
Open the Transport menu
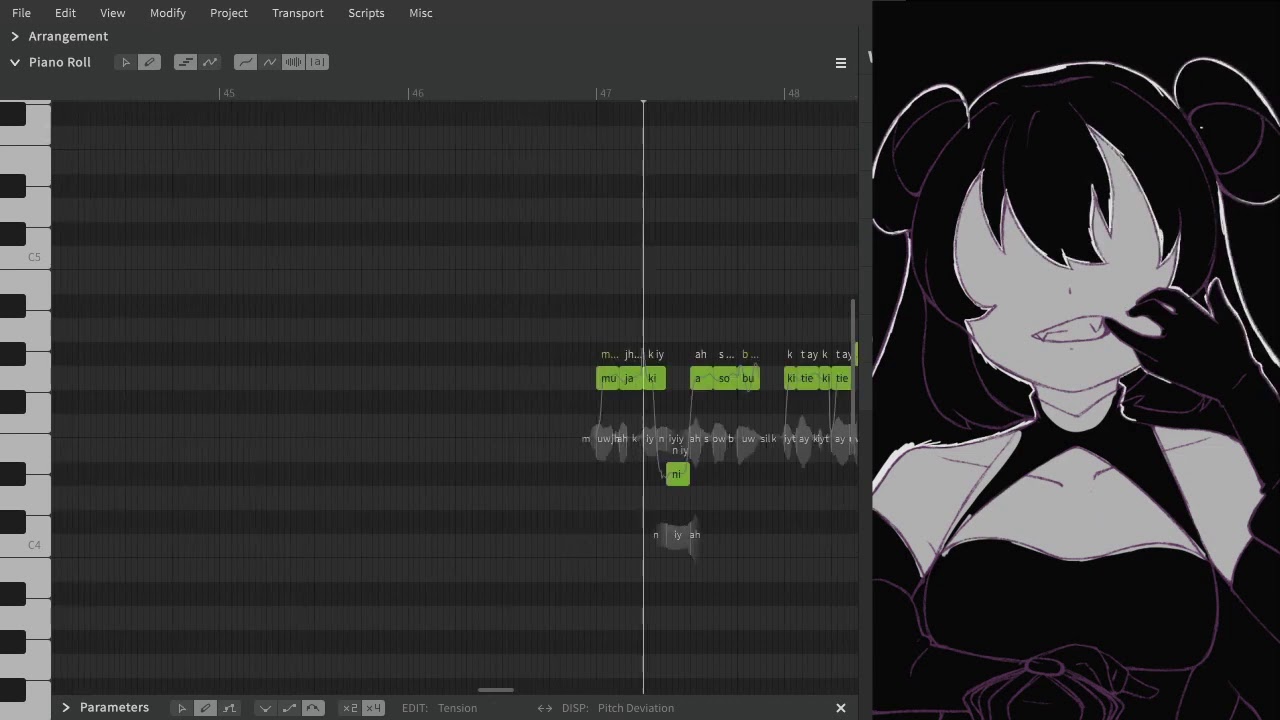tap(298, 13)
